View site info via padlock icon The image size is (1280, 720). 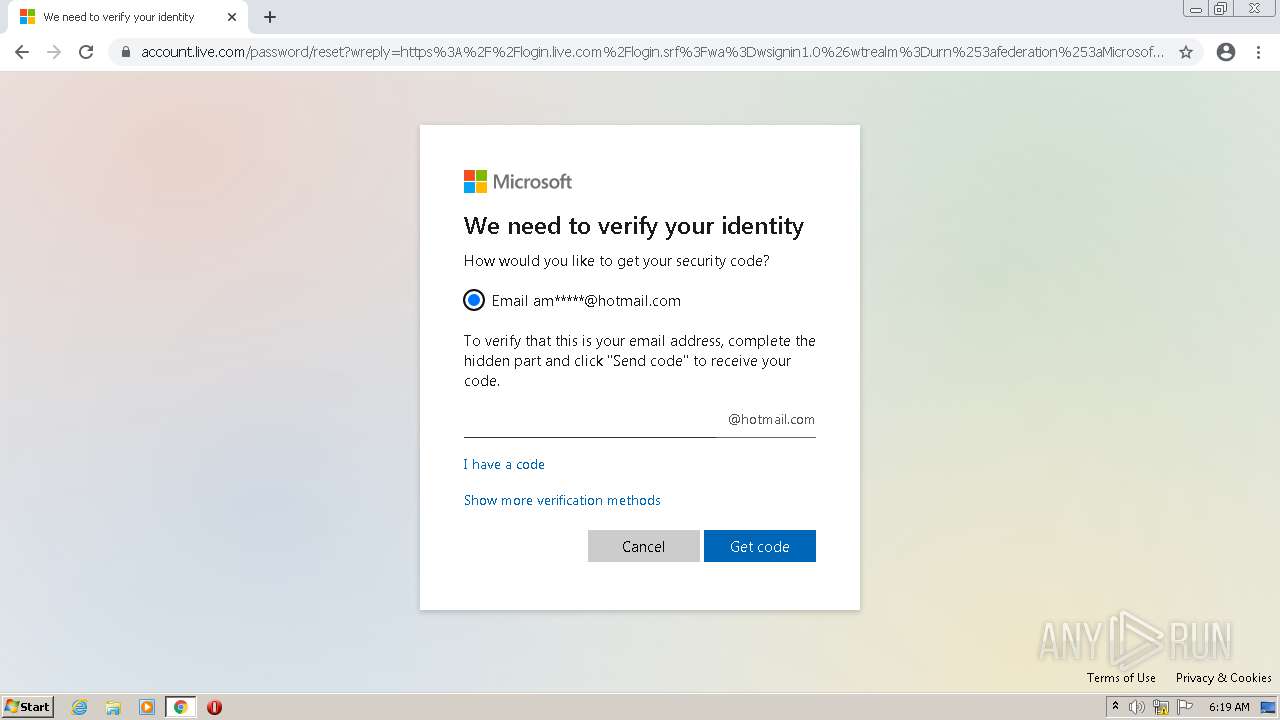pos(126,52)
